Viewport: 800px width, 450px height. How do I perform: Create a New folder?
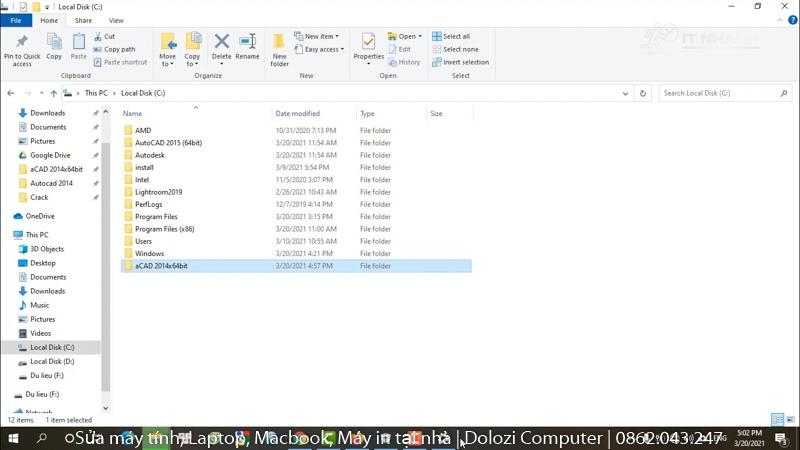[x=279, y=50]
